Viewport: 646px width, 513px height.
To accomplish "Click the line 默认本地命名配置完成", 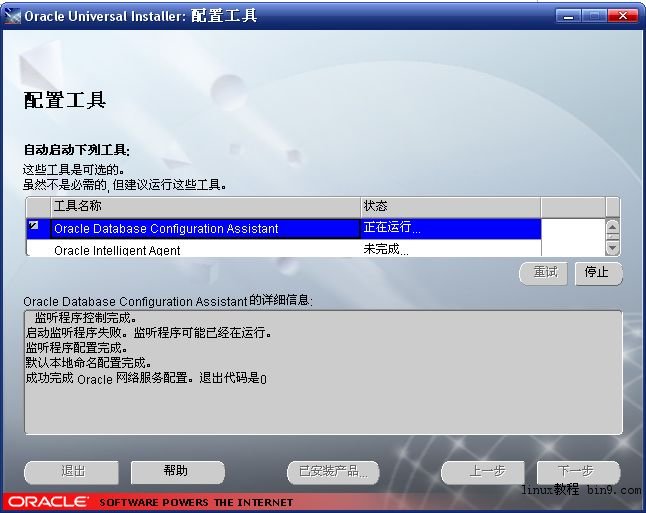I will click(89, 363).
